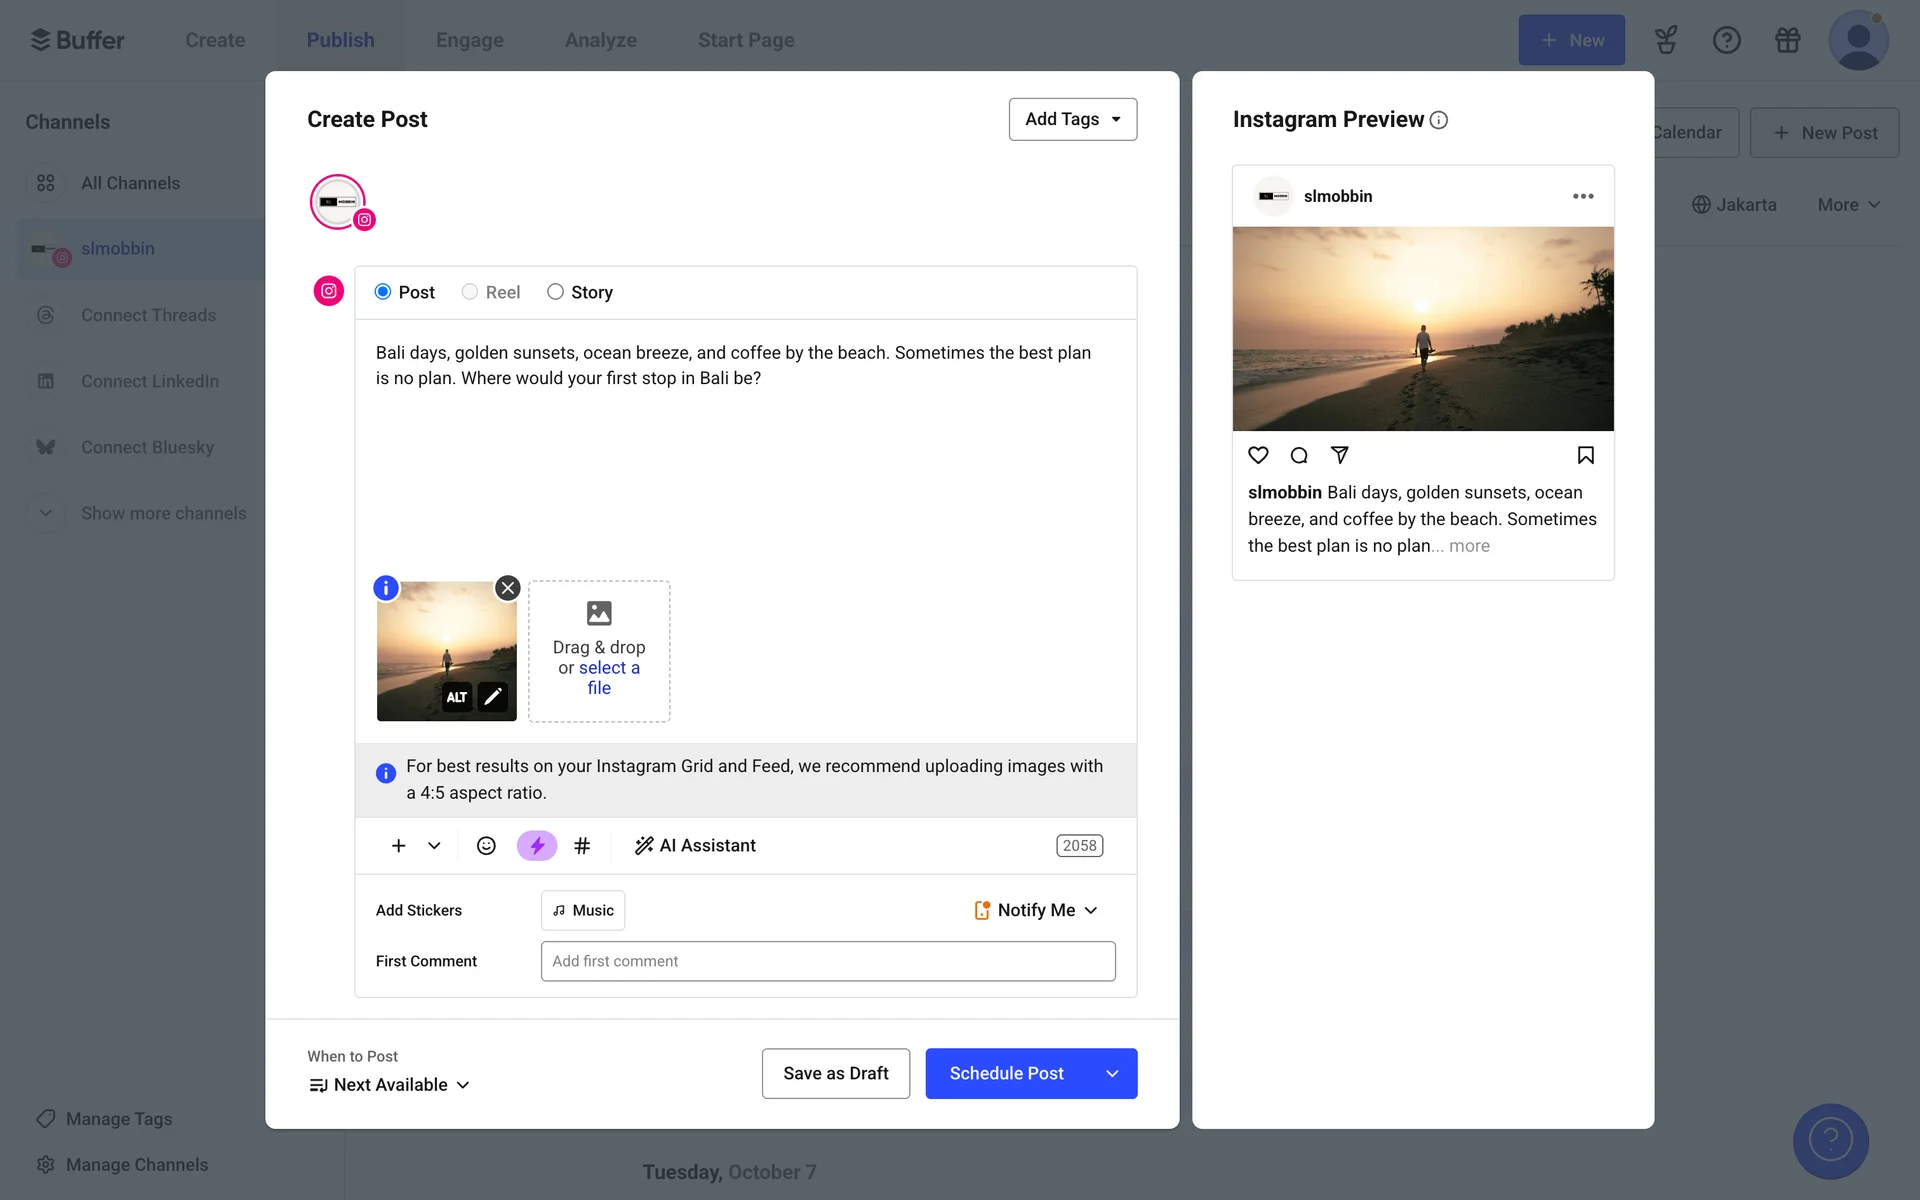Click the purple lightning integrations icon
This screenshot has width=1920, height=1200.
(537, 846)
